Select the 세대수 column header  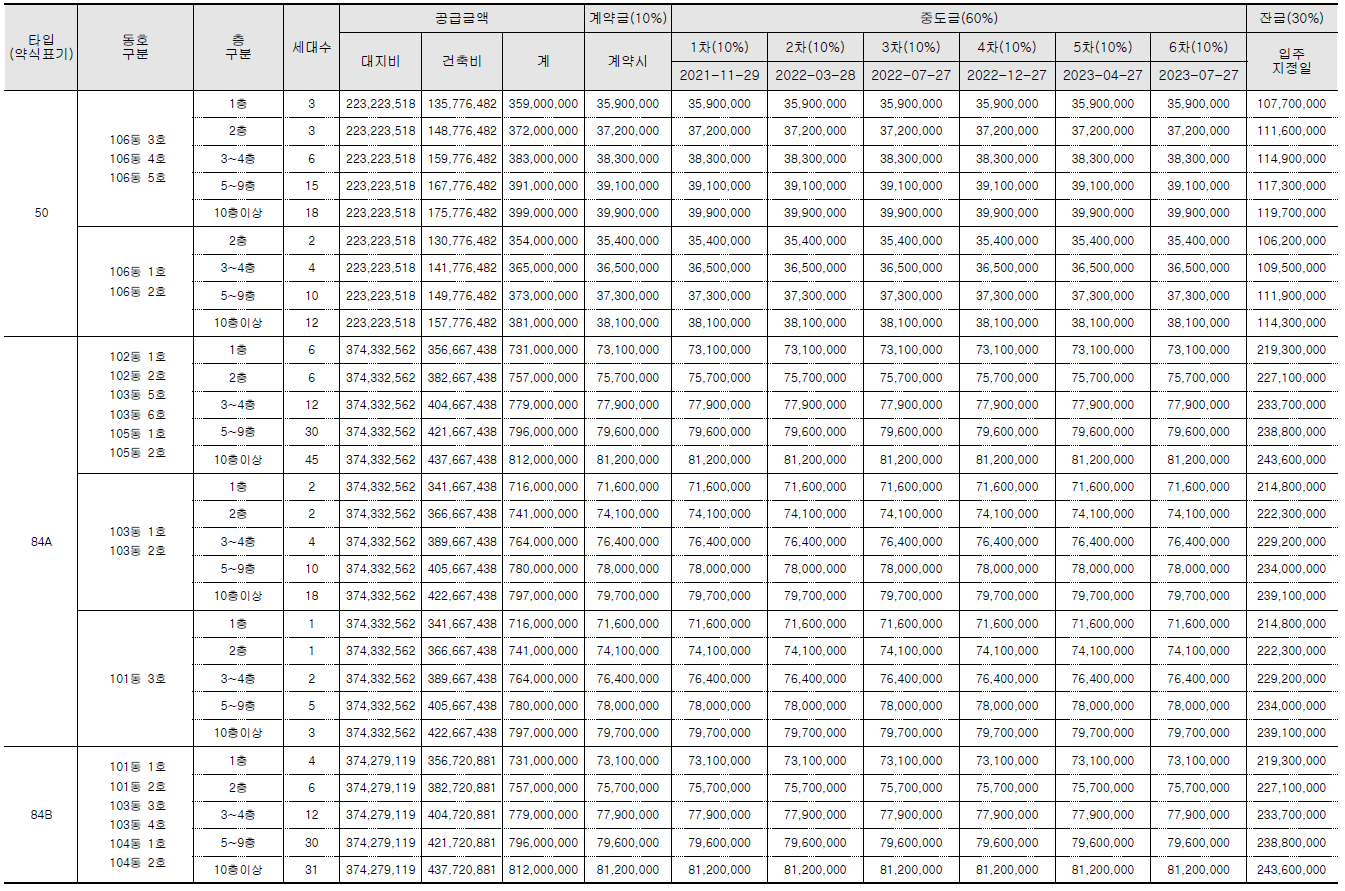click(x=312, y=47)
